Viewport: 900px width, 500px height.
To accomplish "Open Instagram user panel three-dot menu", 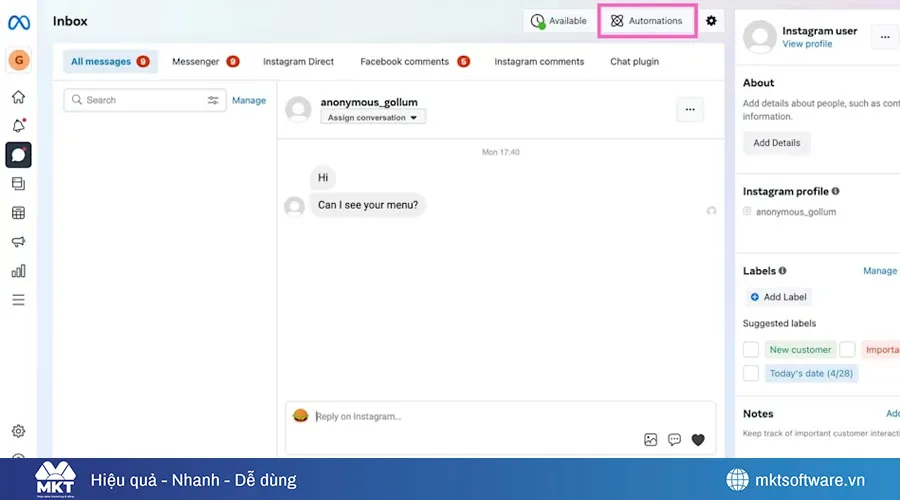I will click(x=885, y=37).
